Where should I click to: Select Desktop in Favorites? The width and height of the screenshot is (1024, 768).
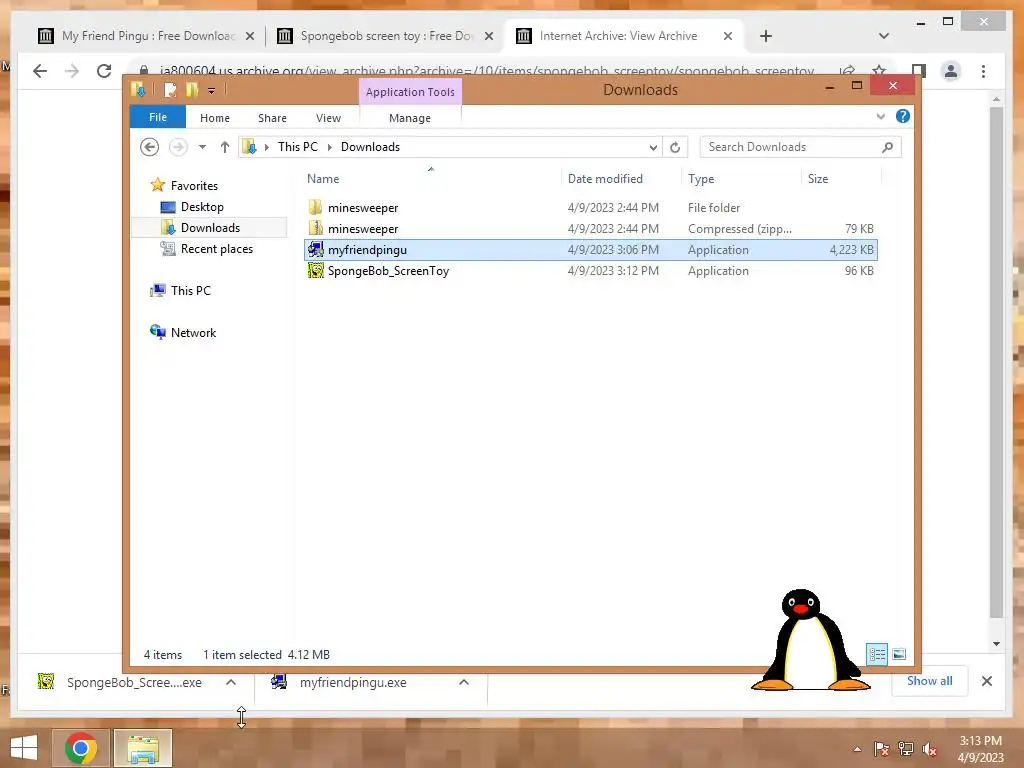pos(202,206)
